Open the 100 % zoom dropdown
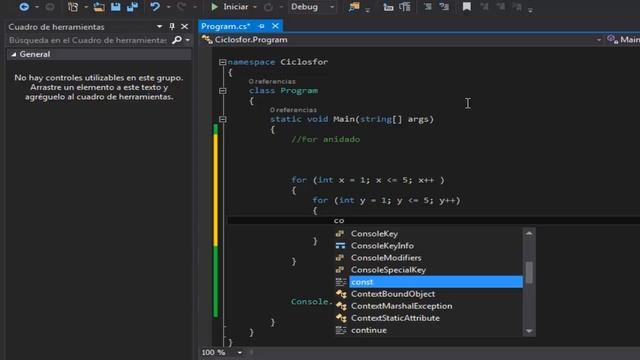640x360 pixels. (240, 352)
